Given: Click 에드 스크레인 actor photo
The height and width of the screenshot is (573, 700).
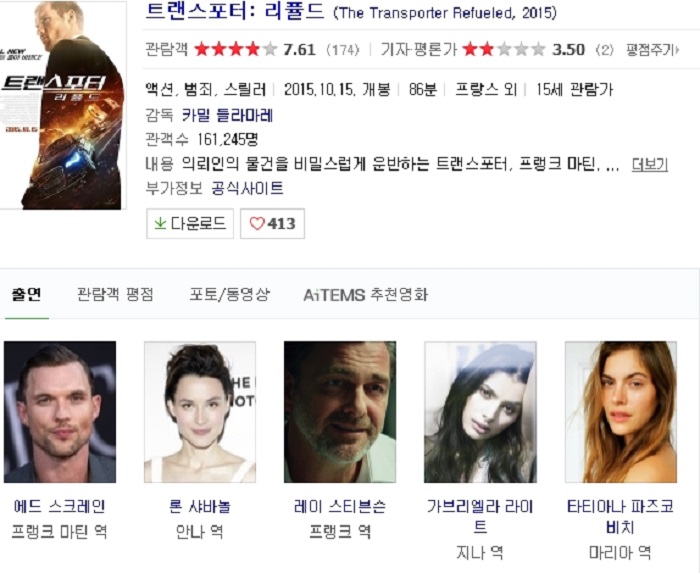Looking at the screenshot, I should point(60,412).
